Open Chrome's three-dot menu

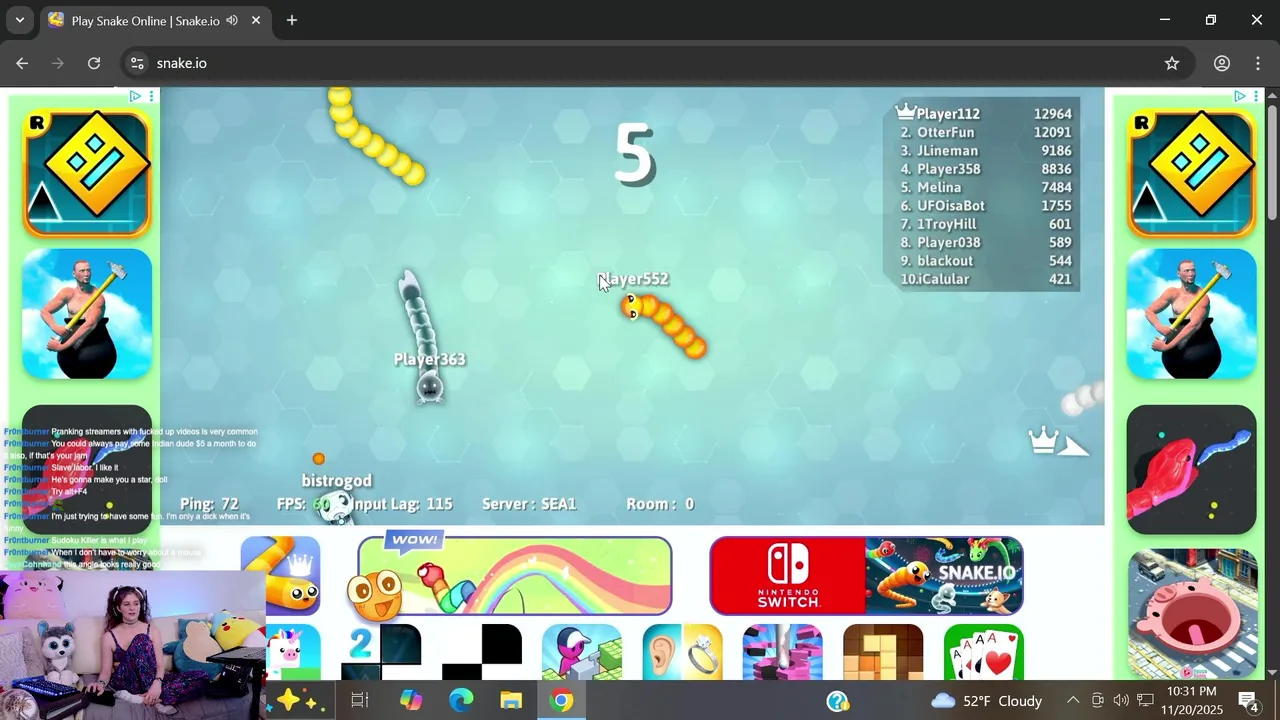point(1258,63)
